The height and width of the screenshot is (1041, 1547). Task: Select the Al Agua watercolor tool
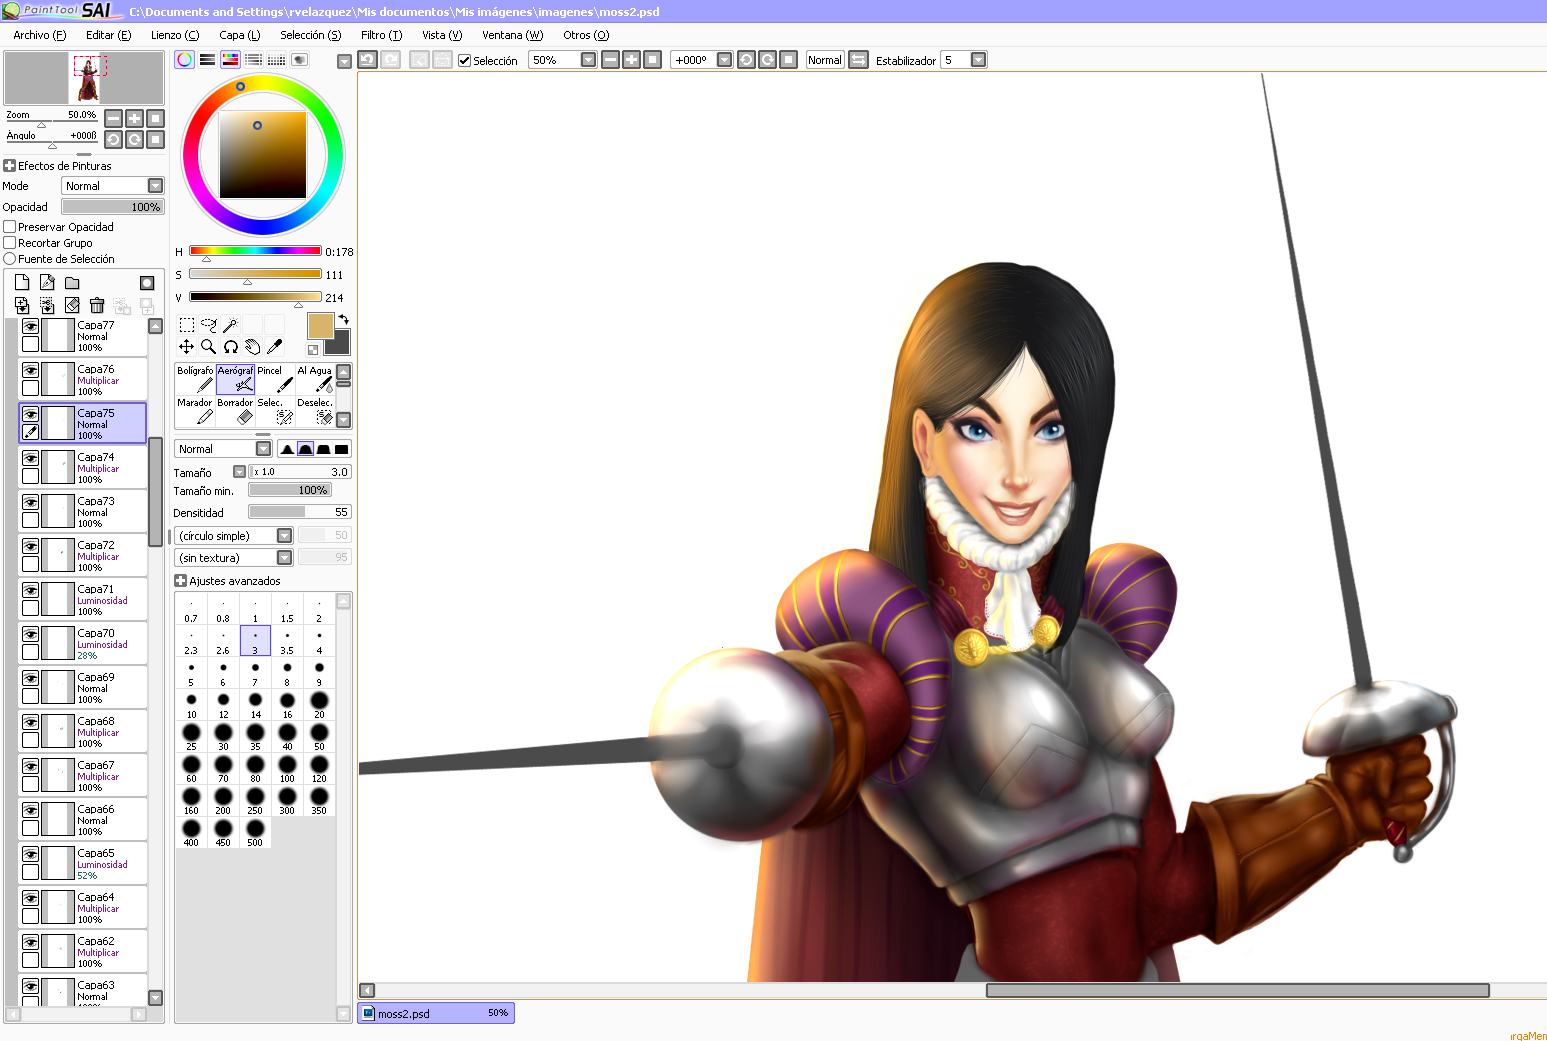pyautogui.click(x=315, y=379)
